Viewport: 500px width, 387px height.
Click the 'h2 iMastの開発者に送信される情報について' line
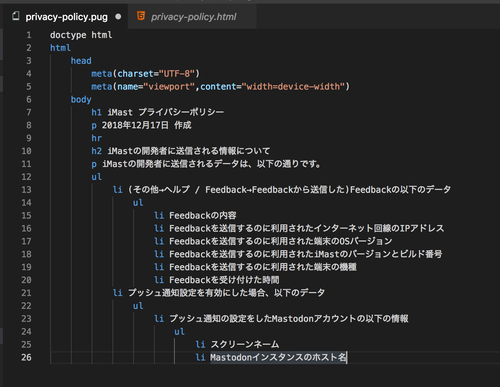(x=181, y=151)
